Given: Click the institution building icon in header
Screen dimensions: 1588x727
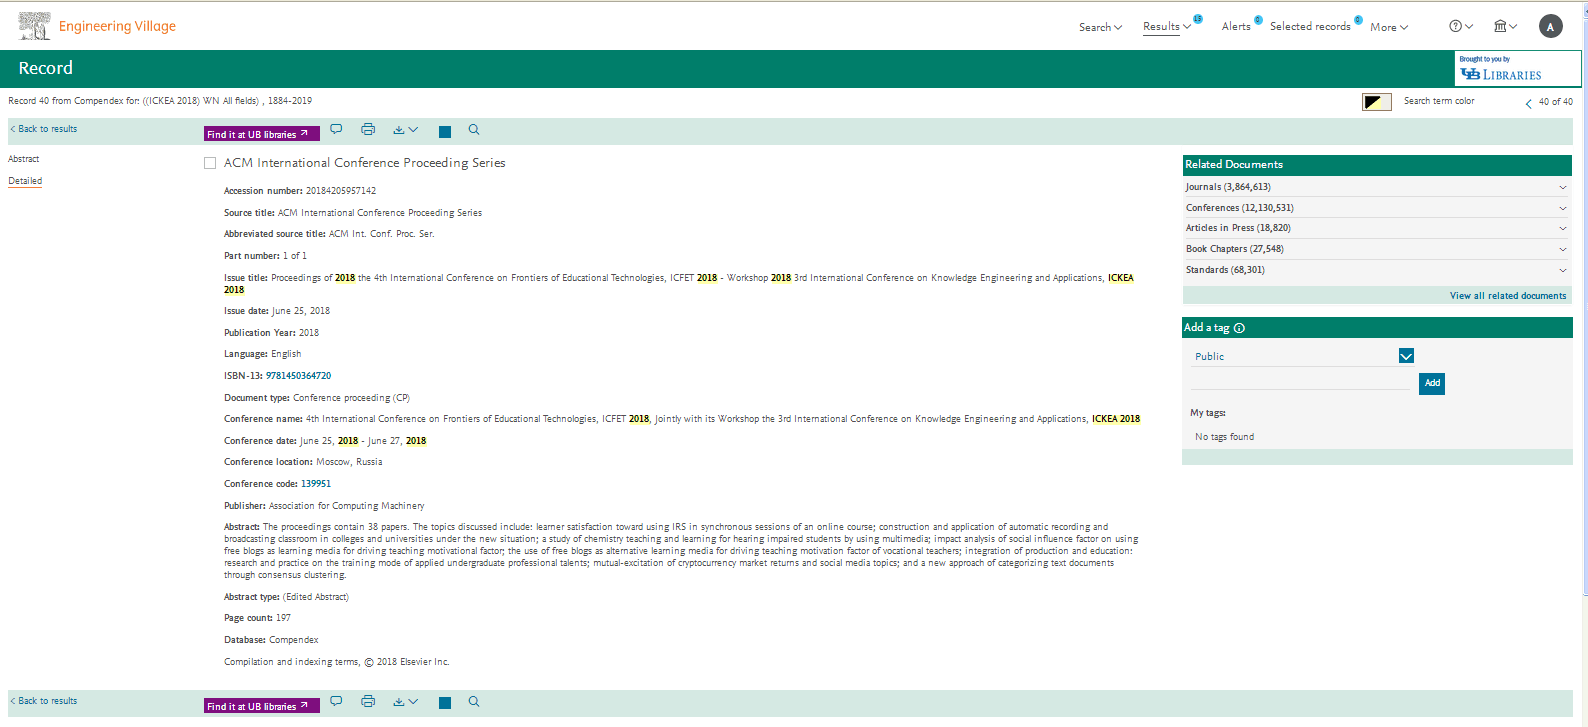Looking at the screenshot, I should click(1500, 26).
